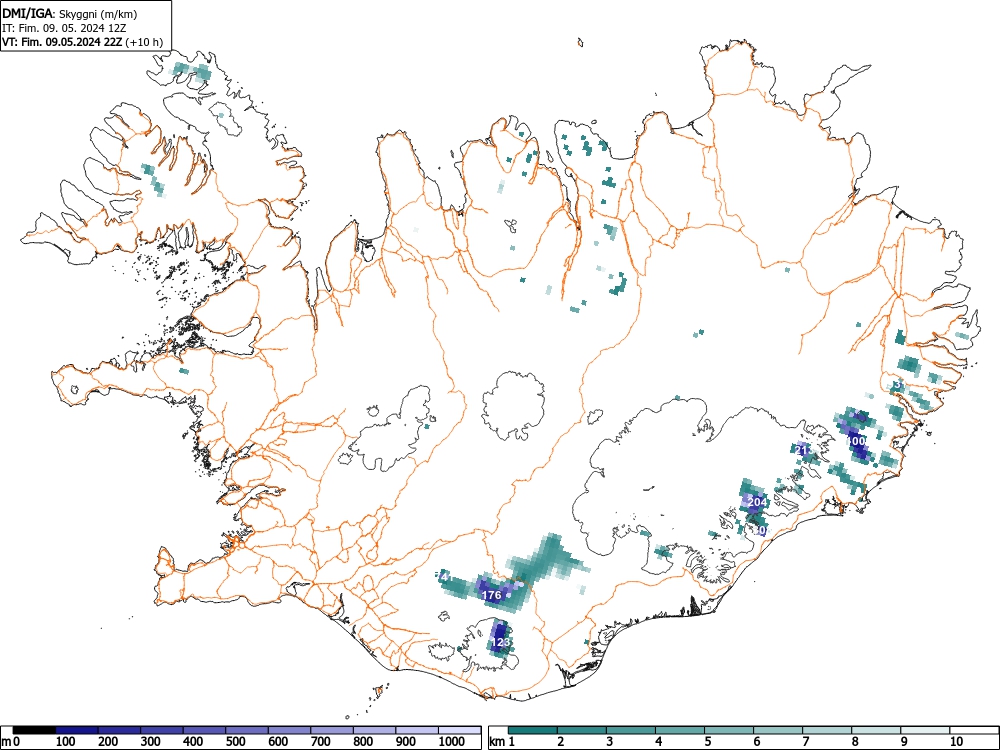Click the km '6' legend label
The width and height of the screenshot is (1000, 750).
pyautogui.click(x=757, y=742)
